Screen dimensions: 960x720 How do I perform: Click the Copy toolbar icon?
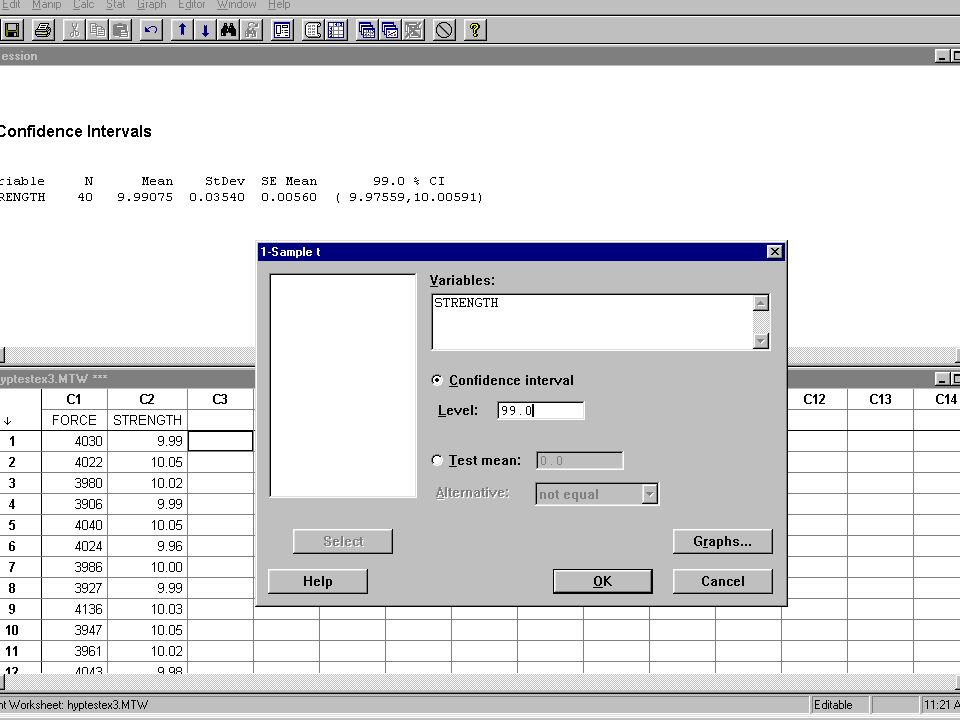tap(97, 30)
